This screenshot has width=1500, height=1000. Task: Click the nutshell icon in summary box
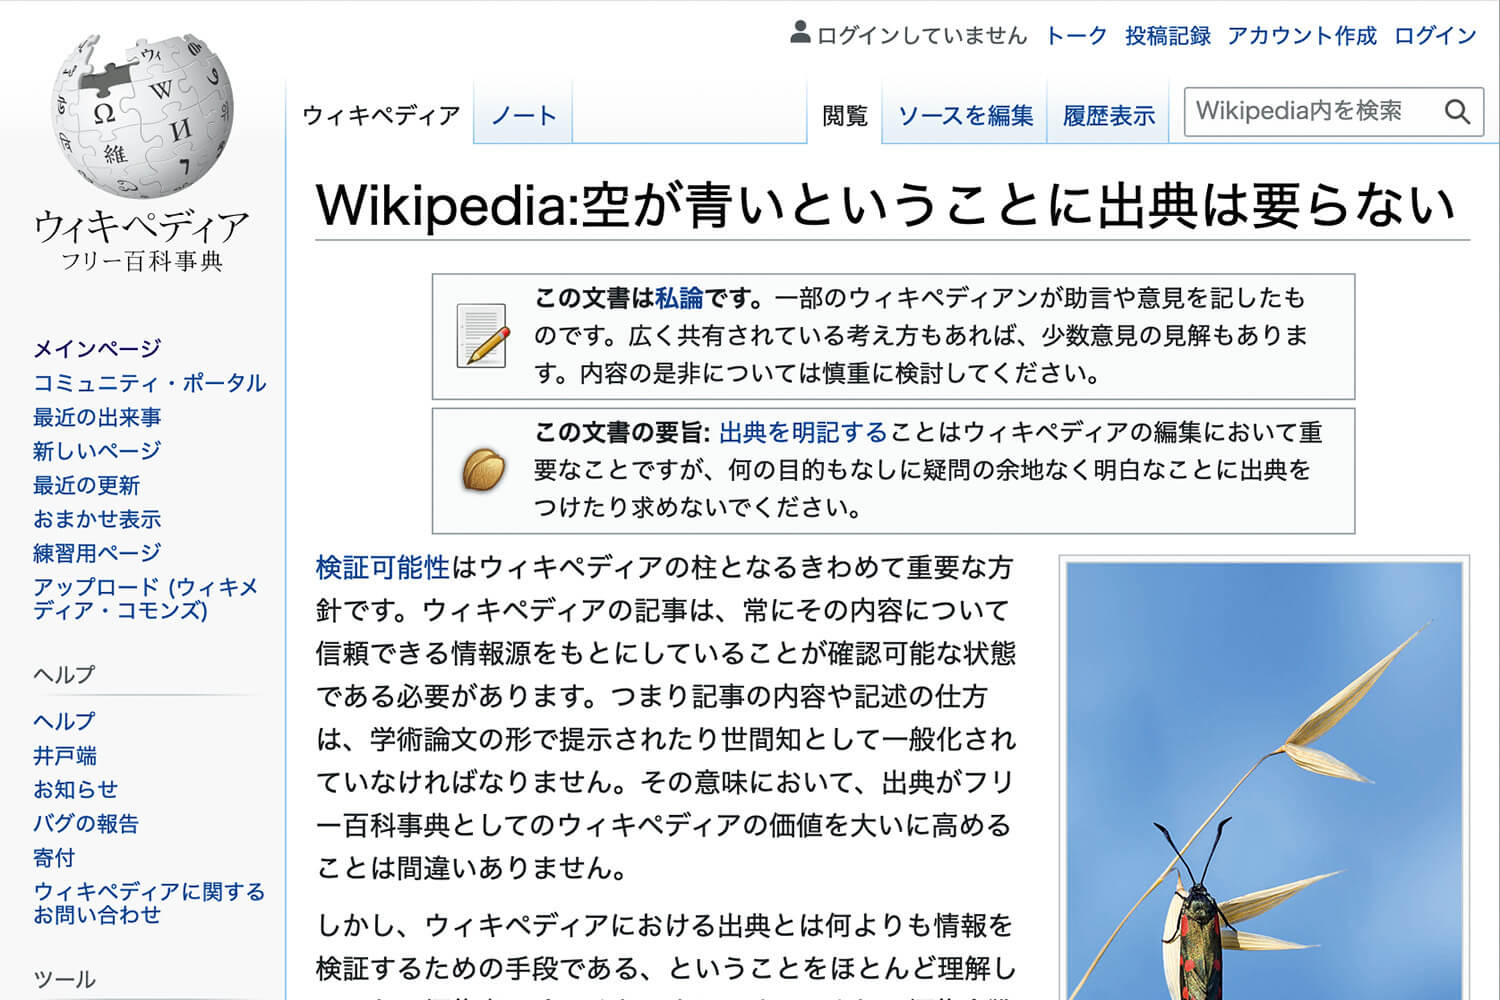click(x=484, y=469)
